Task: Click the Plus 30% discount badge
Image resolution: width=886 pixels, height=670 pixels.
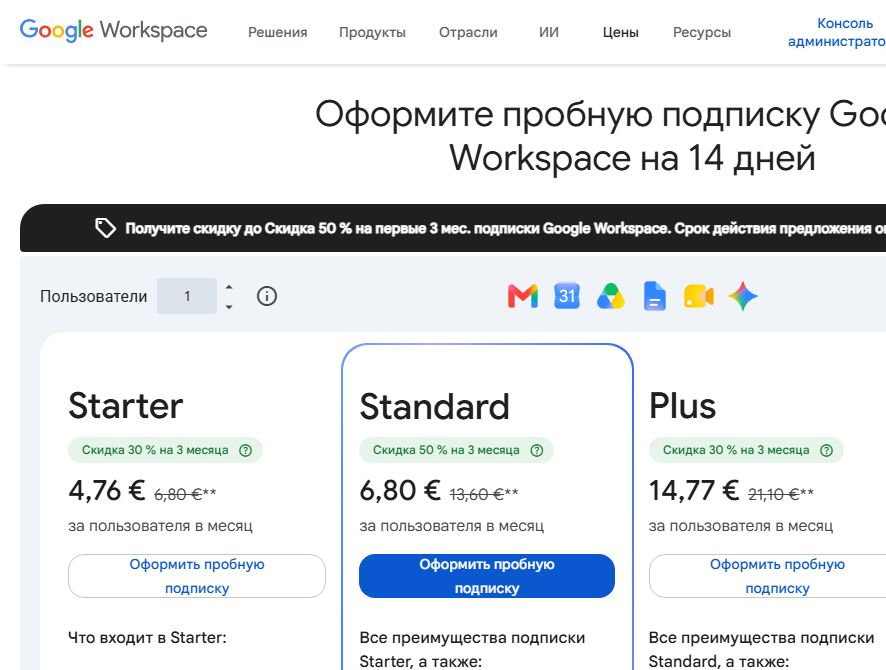Action: [x=746, y=450]
